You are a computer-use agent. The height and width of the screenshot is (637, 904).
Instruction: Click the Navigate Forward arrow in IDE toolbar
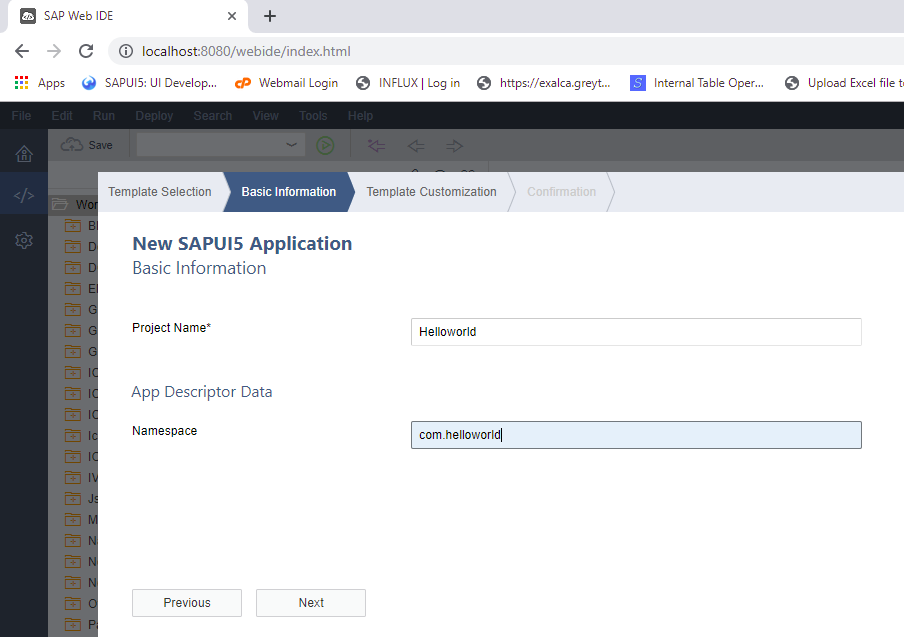point(454,145)
